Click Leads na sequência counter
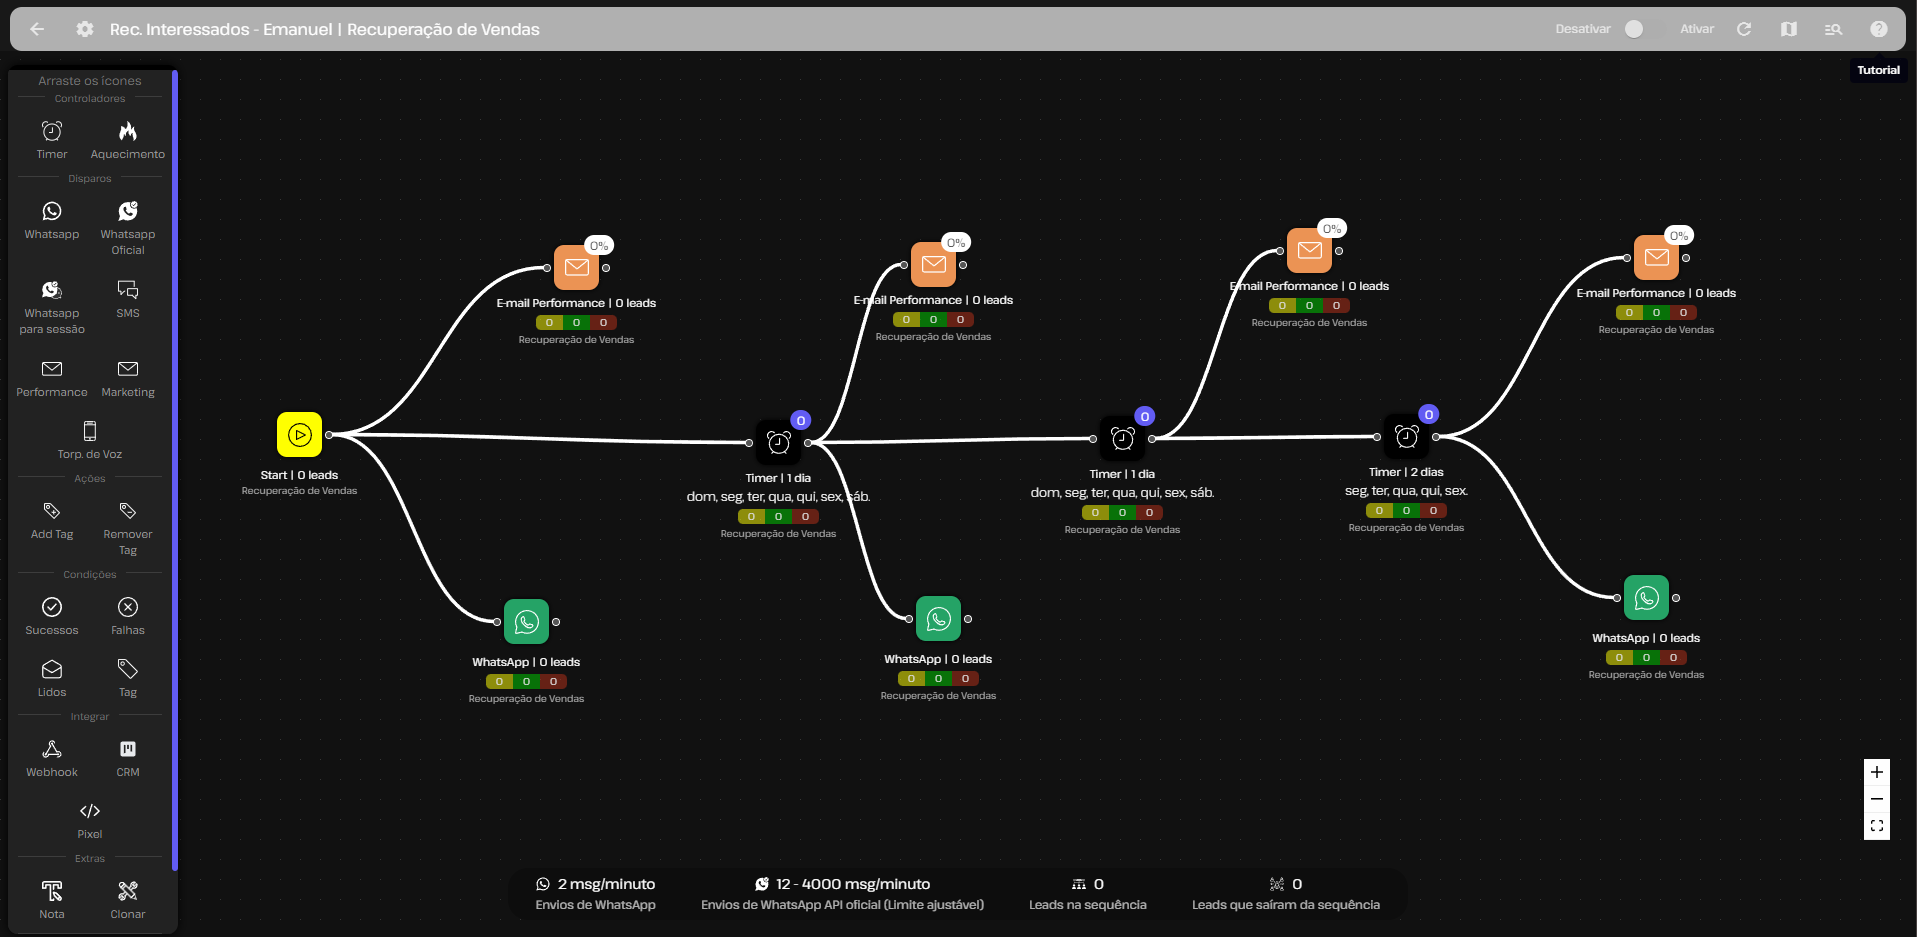 click(1088, 893)
